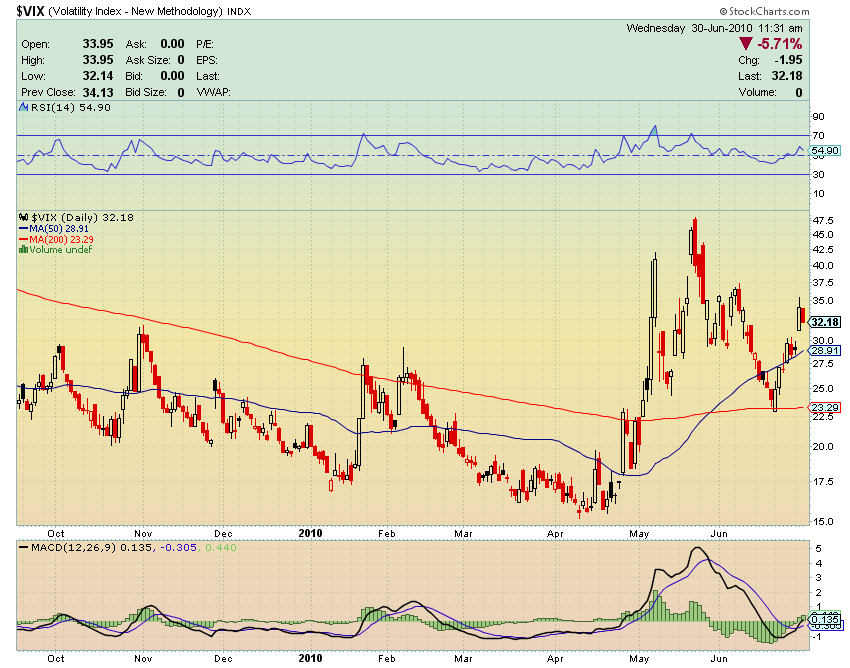Click the 32.18 last price tag on axis
Viewport: 850px width, 668px height.
pos(825,322)
